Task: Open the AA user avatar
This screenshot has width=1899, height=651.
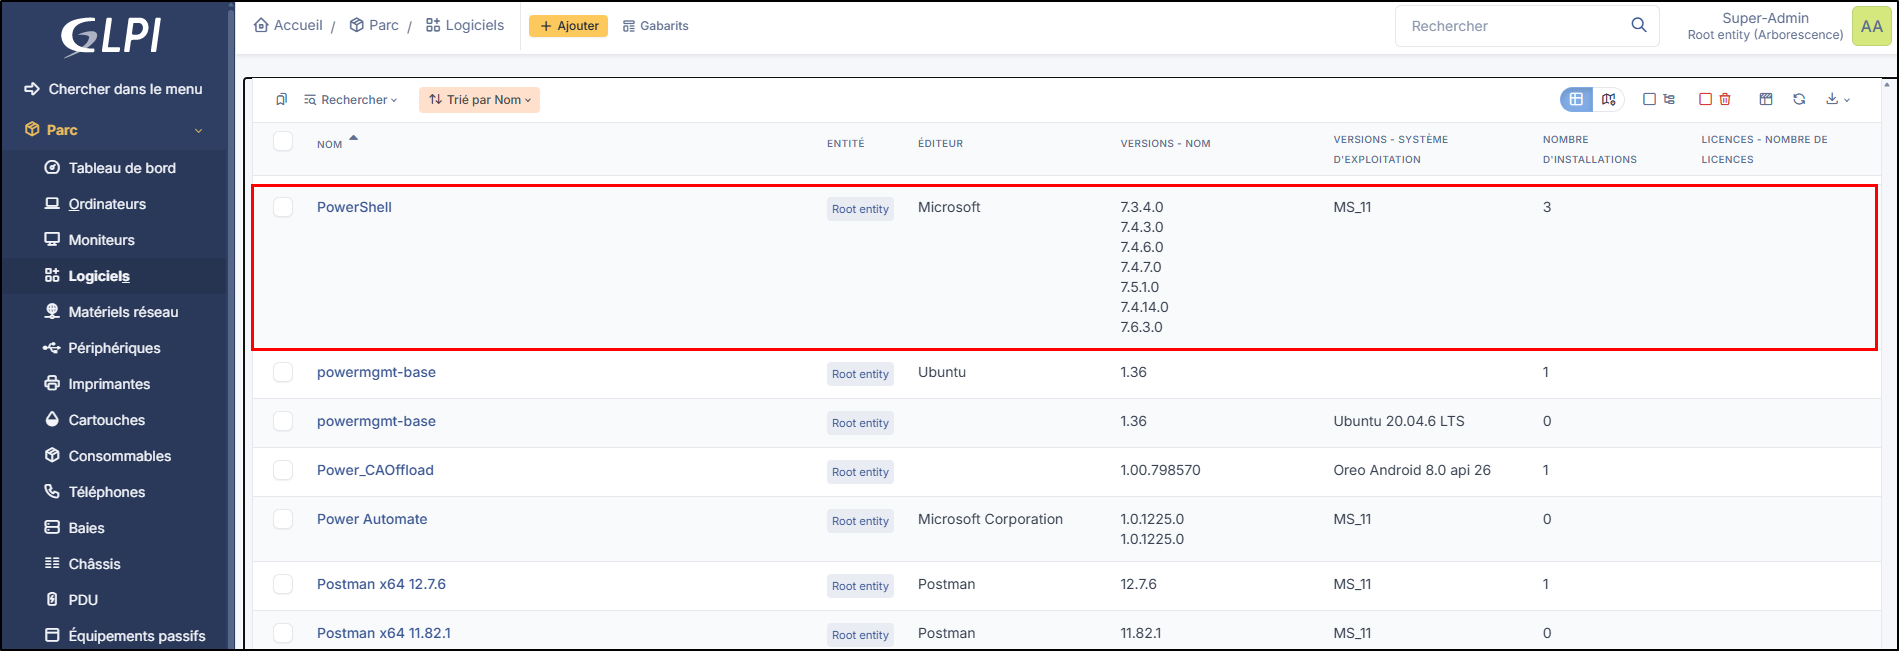Action: [x=1871, y=26]
